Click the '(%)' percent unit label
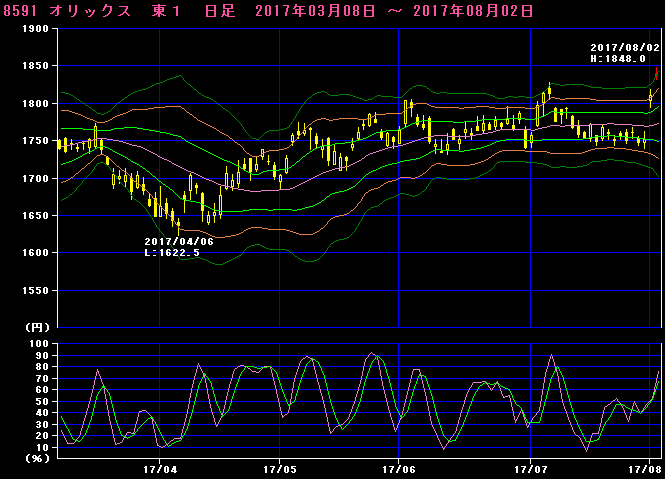 pyautogui.click(x=37, y=459)
